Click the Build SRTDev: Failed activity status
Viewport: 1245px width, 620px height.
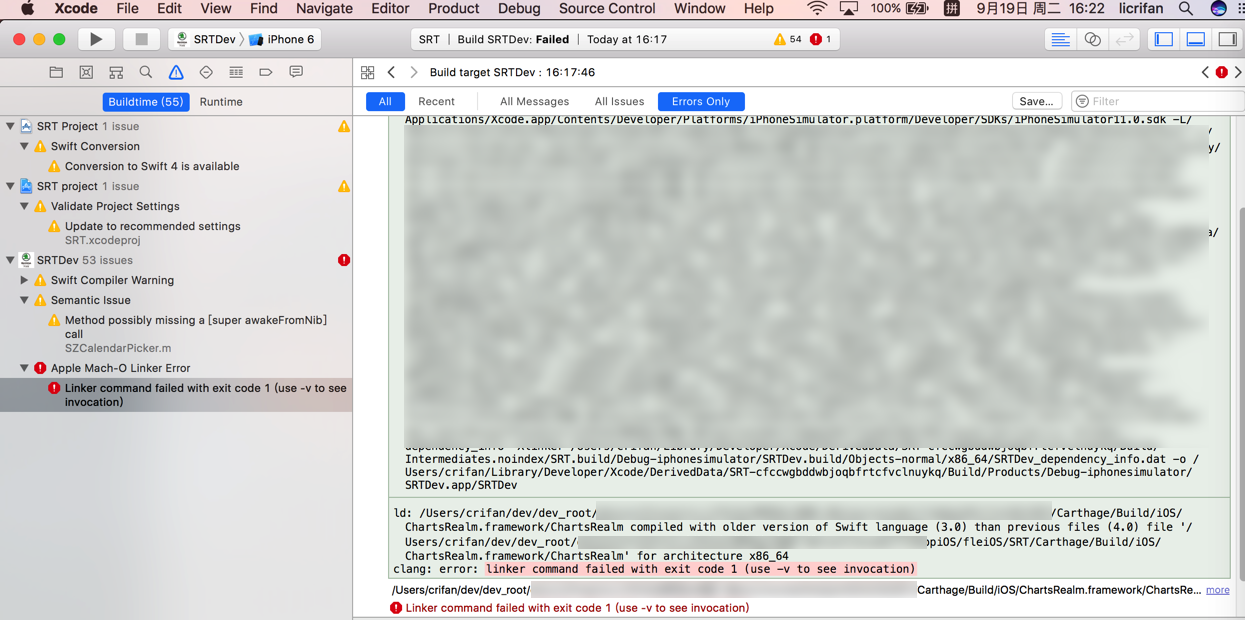[513, 39]
